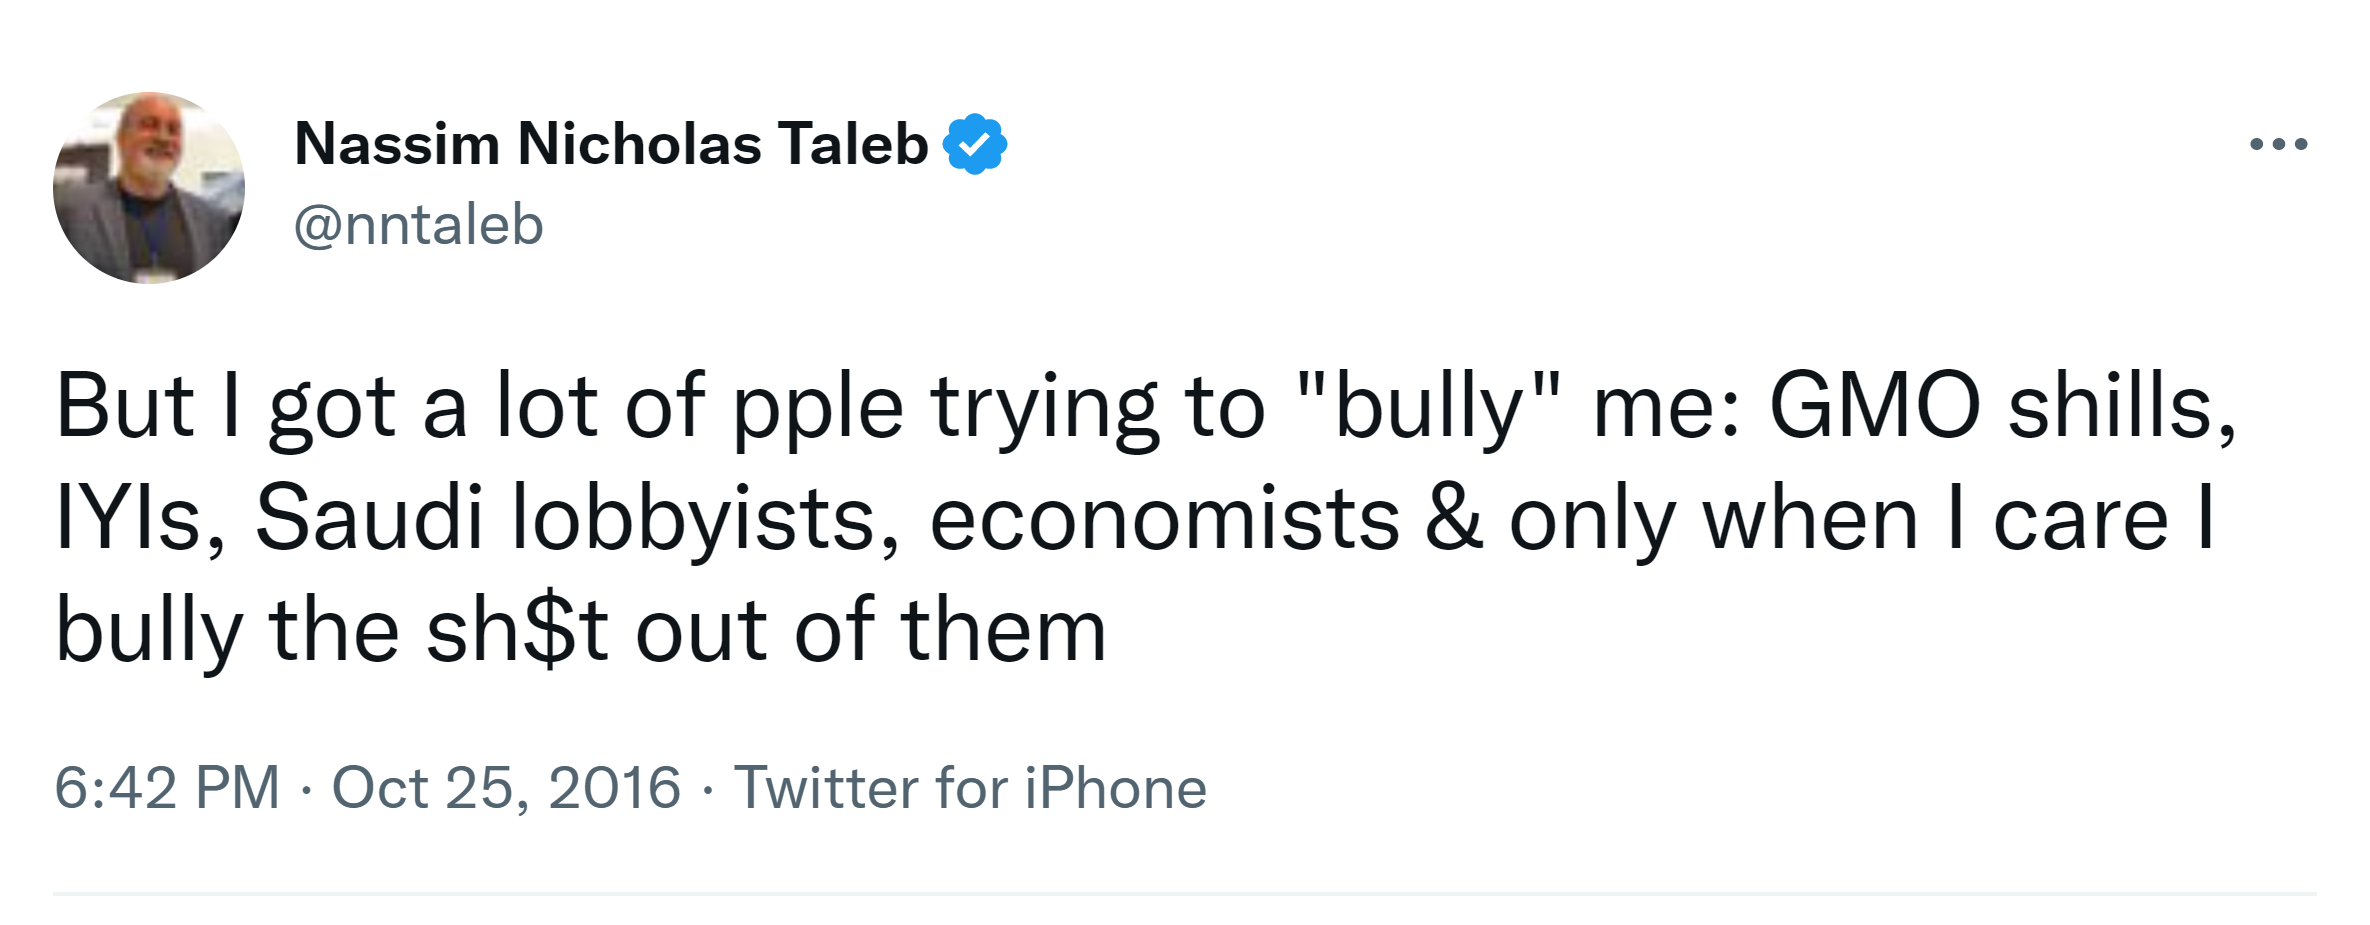Click the ampersand symbol in the tweet
This screenshot has width=2370, height=925.
1454,518
